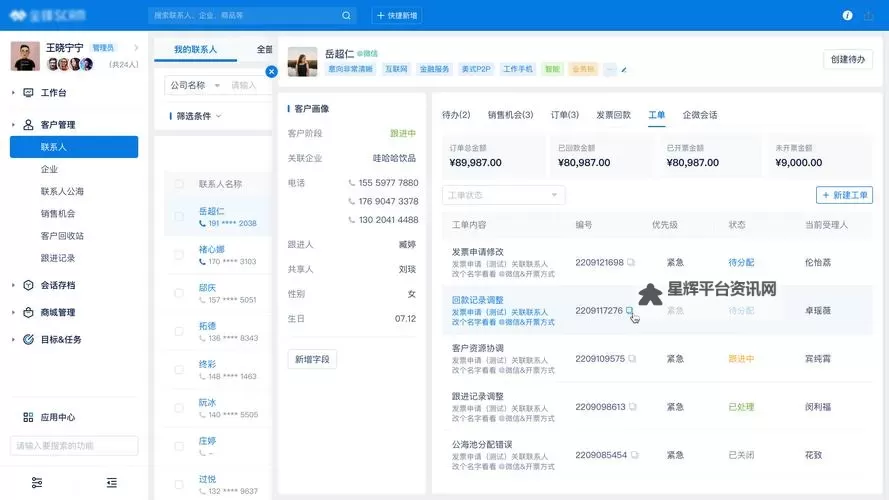Tick the checkbox for contact 岳超仁

pyautogui.click(x=179, y=216)
